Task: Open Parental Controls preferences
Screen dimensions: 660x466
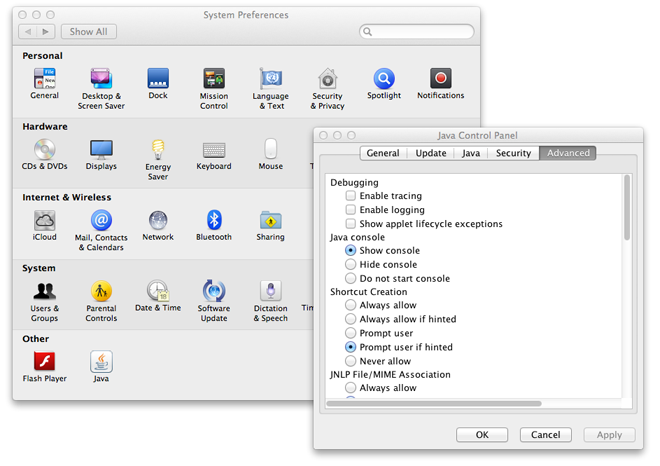Action: 101,301
